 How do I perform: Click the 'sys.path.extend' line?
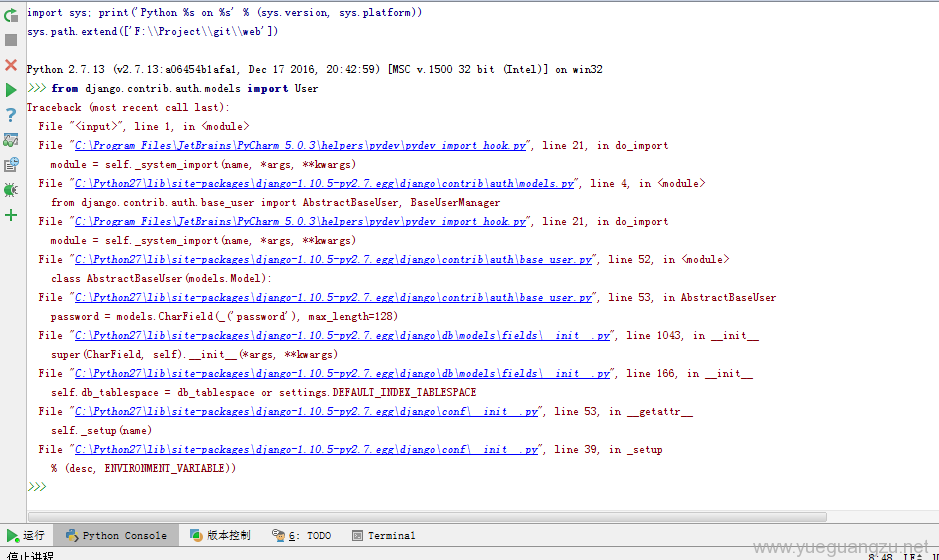pos(153,32)
